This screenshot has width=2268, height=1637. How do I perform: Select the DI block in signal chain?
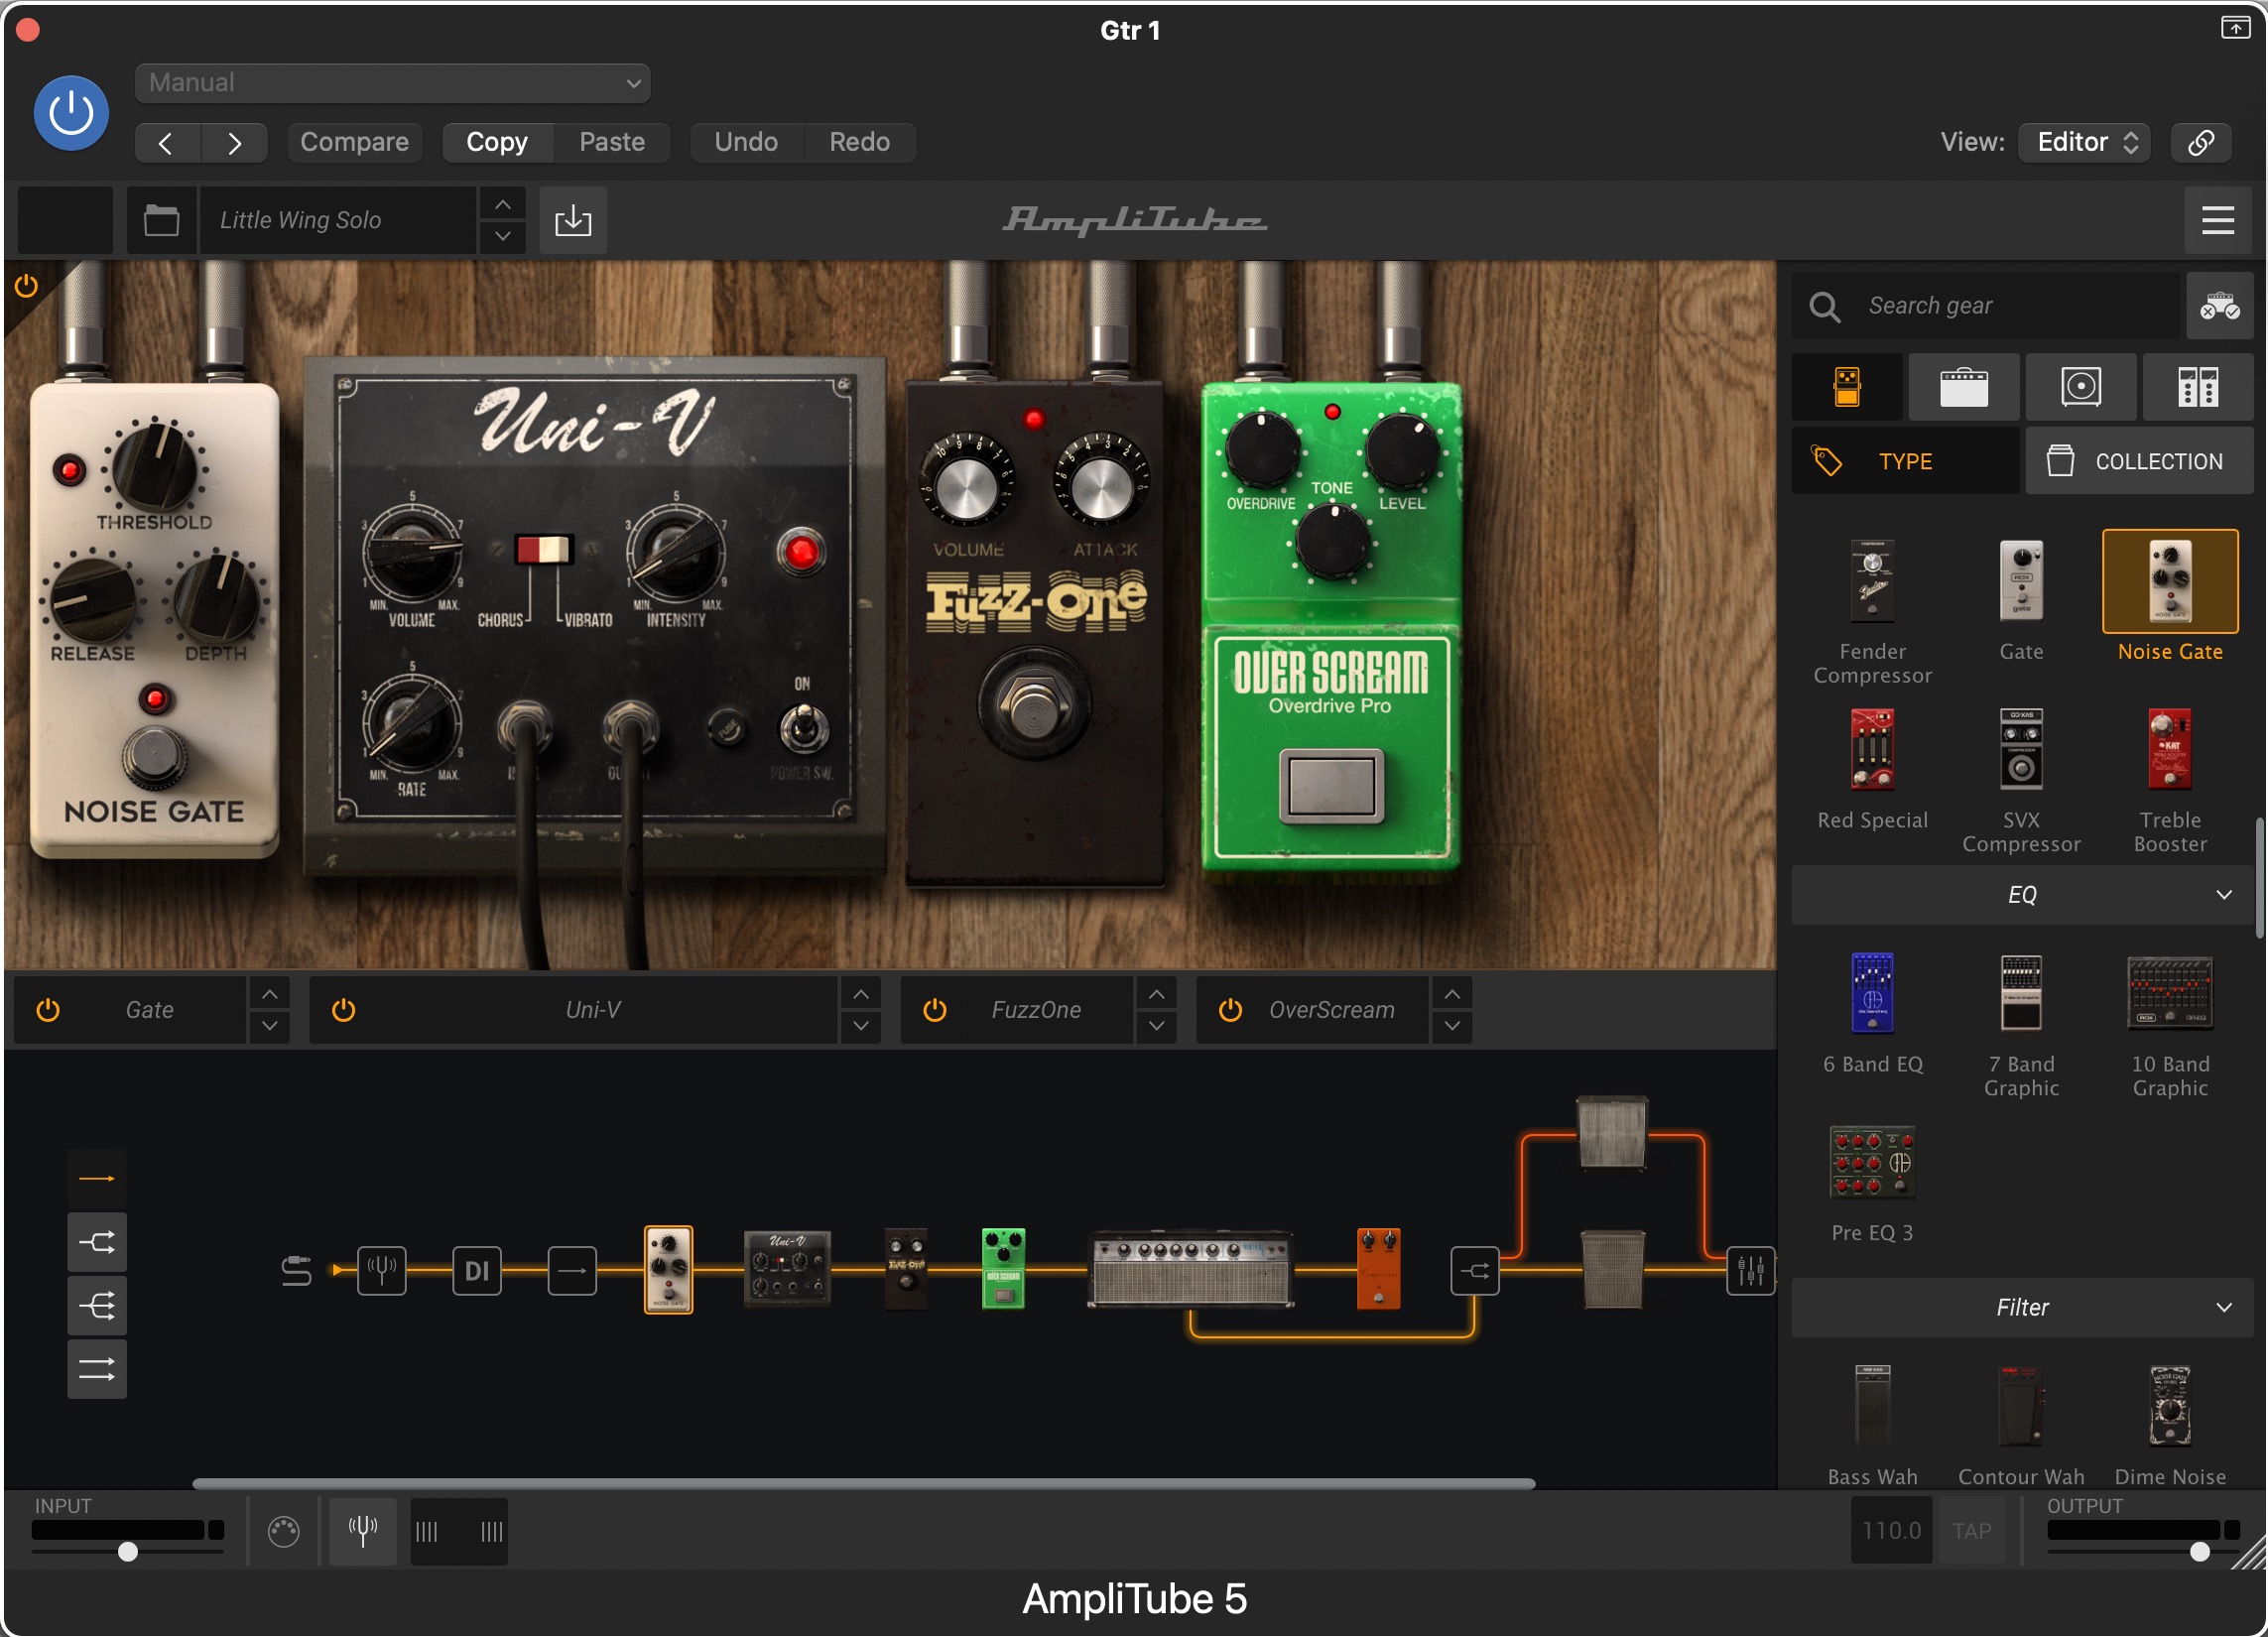click(477, 1271)
